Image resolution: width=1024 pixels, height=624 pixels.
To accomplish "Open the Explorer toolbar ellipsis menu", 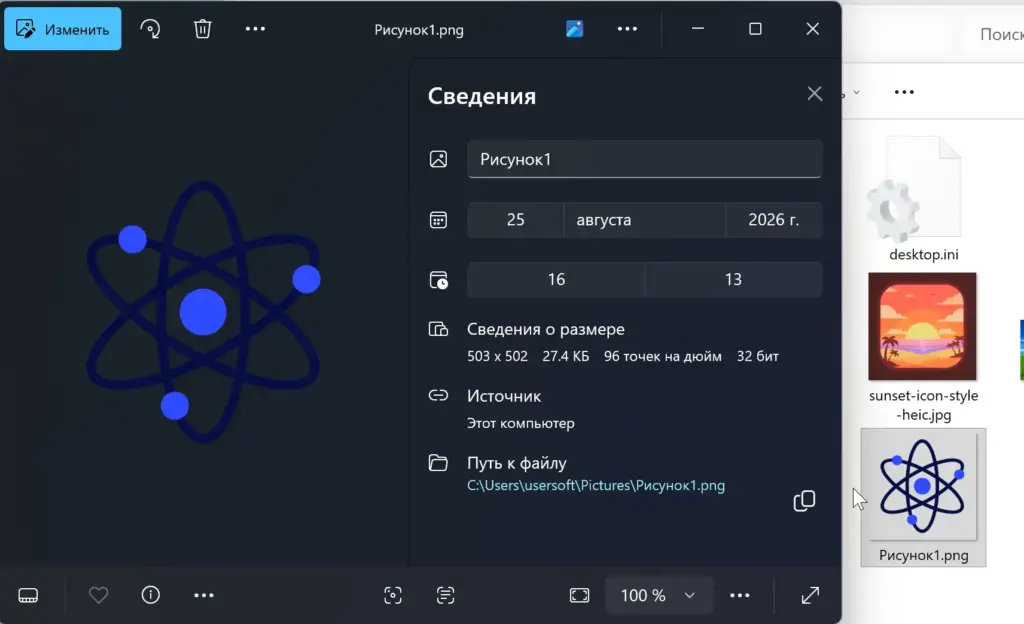I will click(904, 92).
